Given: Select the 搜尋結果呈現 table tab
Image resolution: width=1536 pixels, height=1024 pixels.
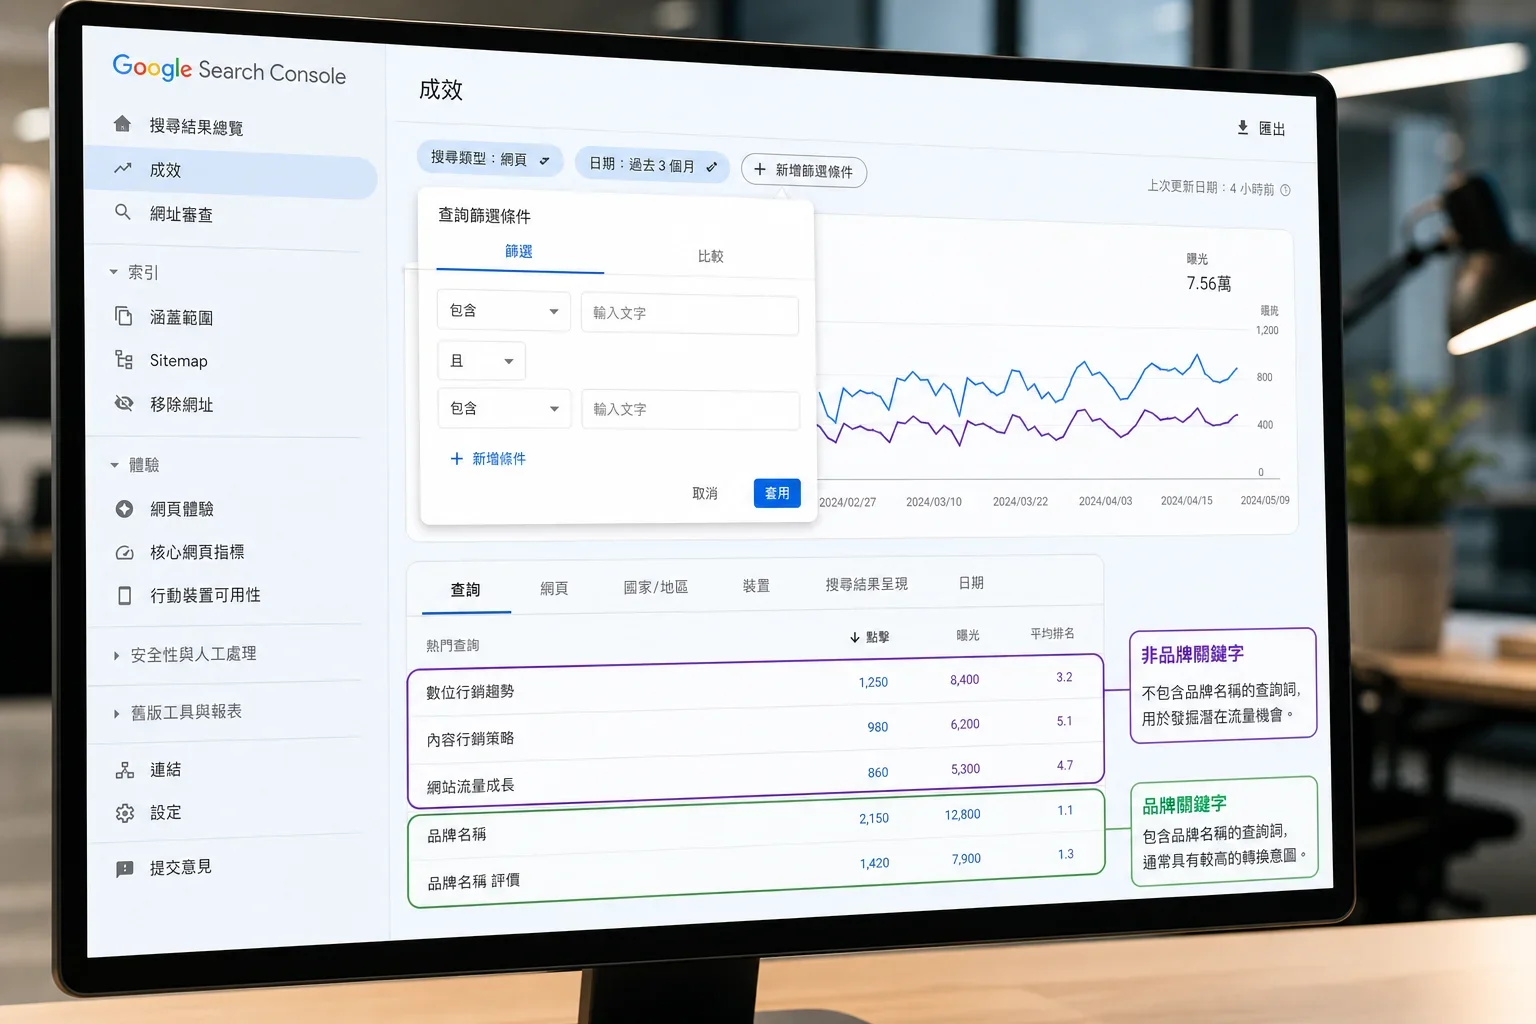Looking at the screenshot, I should (866, 584).
